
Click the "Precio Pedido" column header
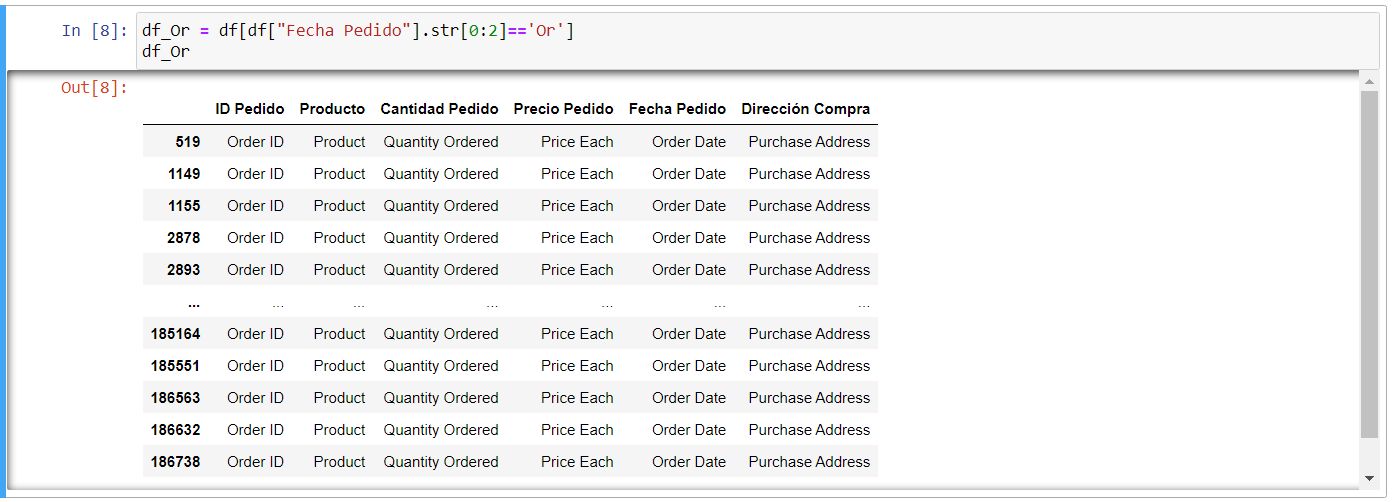click(563, 109)
